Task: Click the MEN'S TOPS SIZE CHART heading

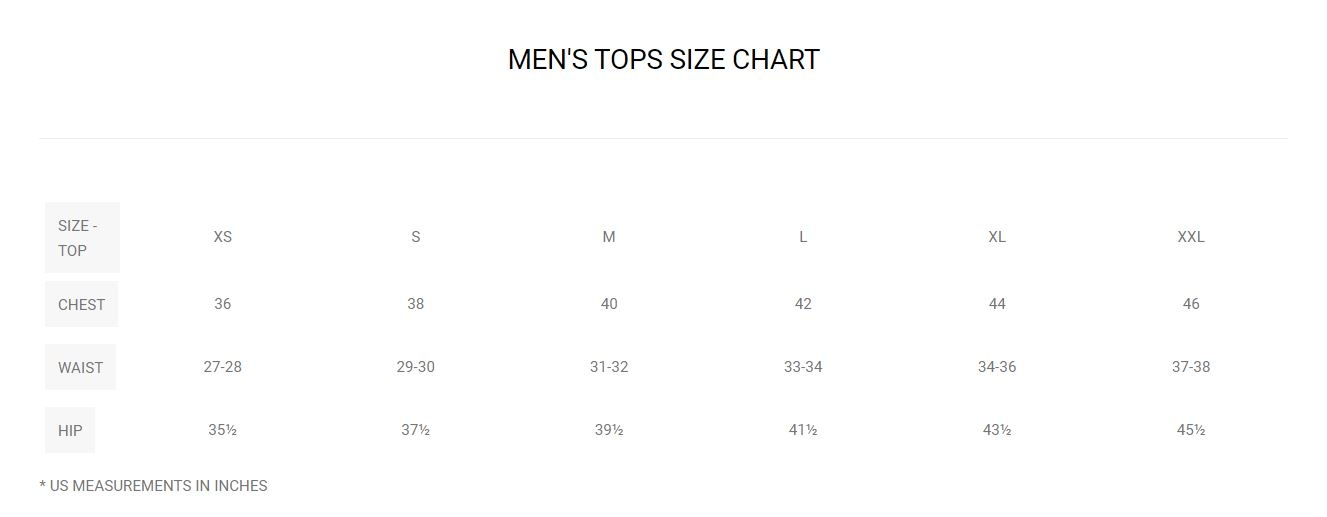Action: pos(663,60)
